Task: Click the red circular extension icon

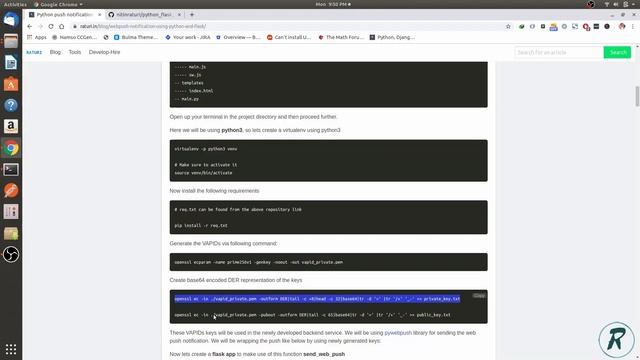Action: click(x=586, y=27)
